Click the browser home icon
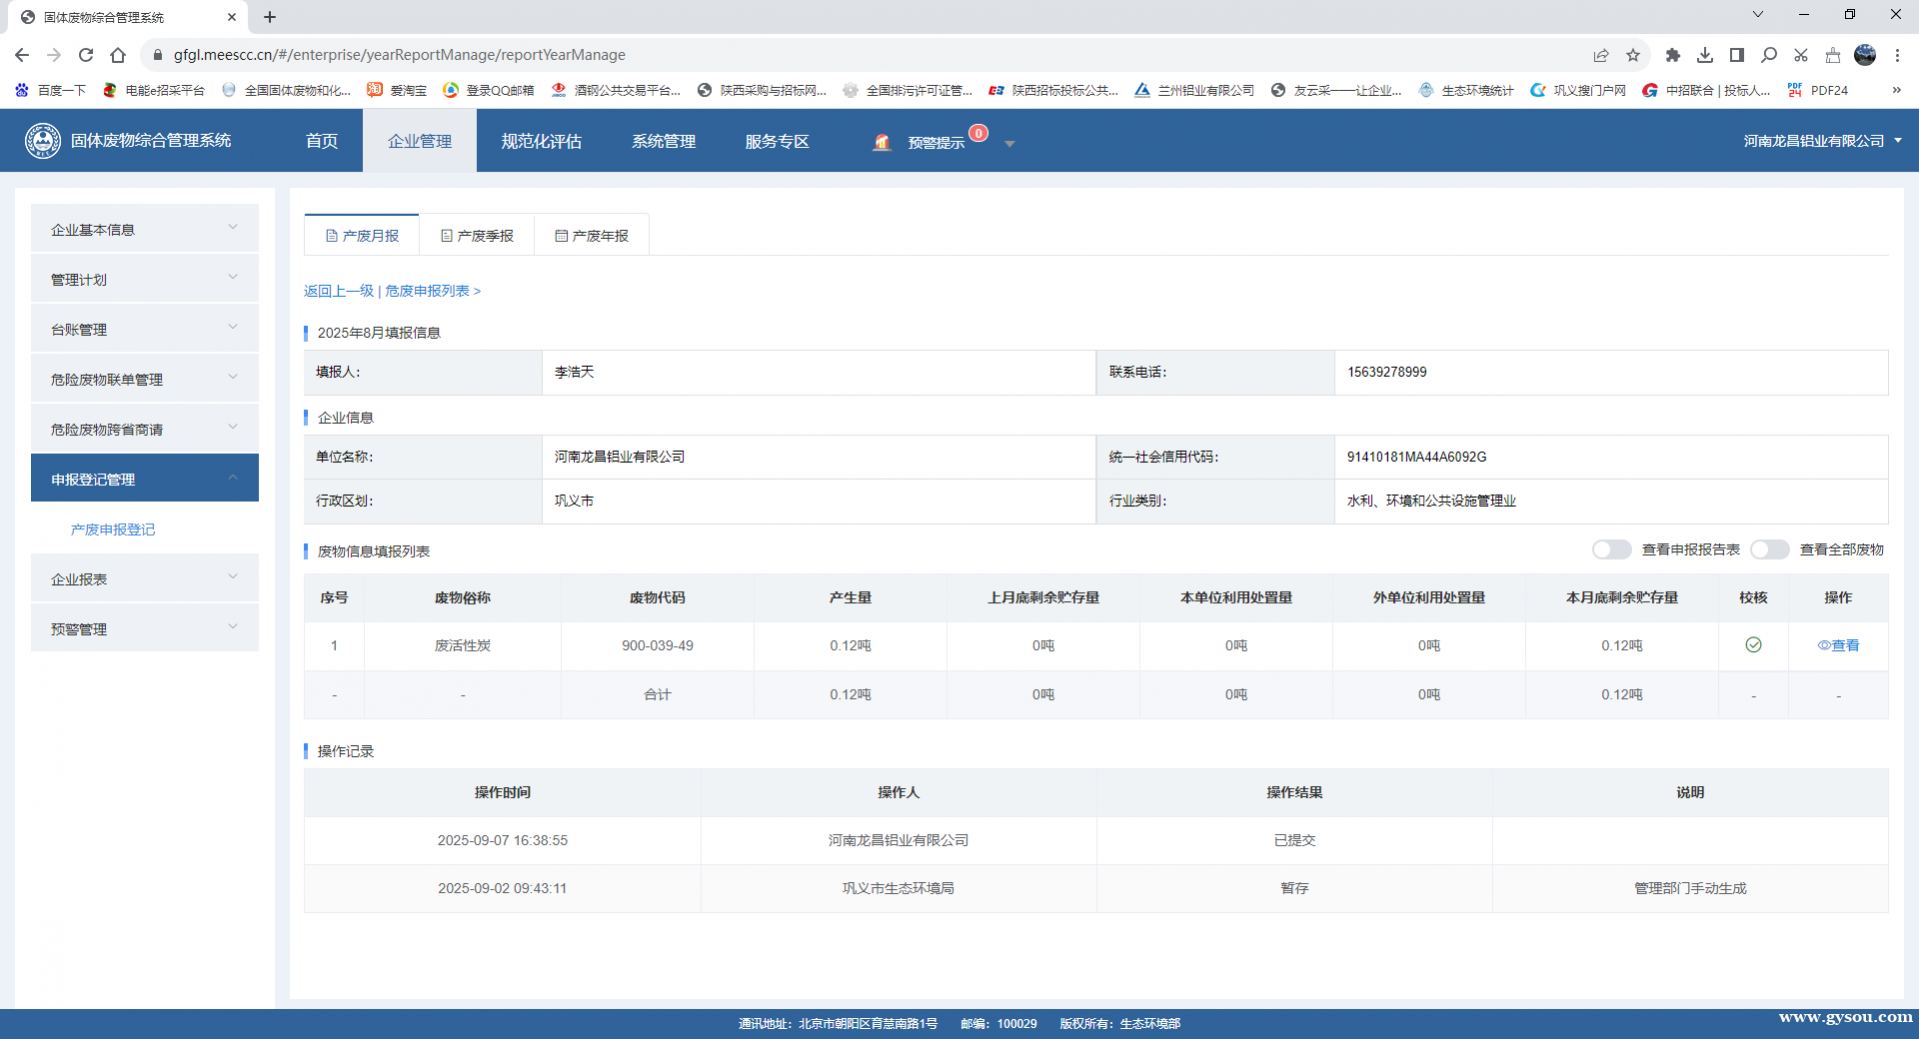1919x1039 pixels. click(x=118, y=55)
